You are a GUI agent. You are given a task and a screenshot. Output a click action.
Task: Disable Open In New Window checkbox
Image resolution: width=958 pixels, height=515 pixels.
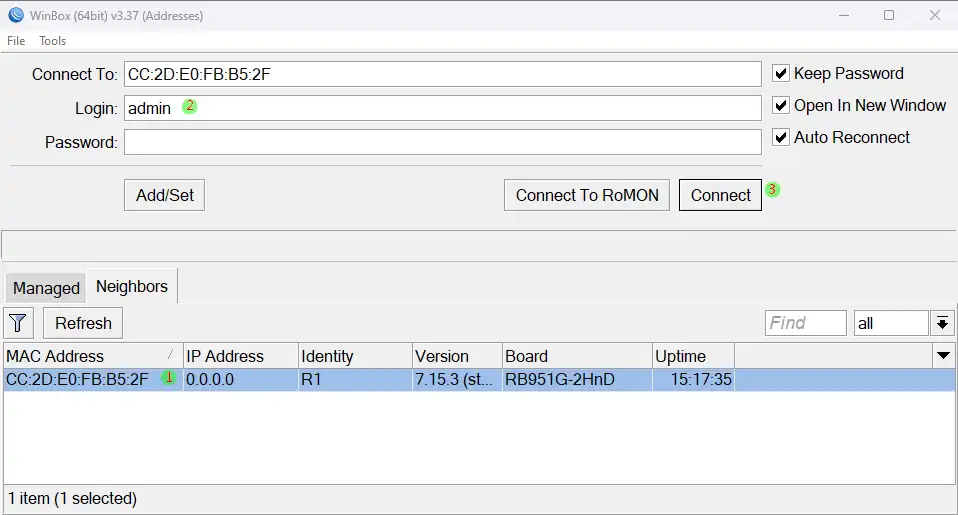pyautogui.click(x=782, y=106)
